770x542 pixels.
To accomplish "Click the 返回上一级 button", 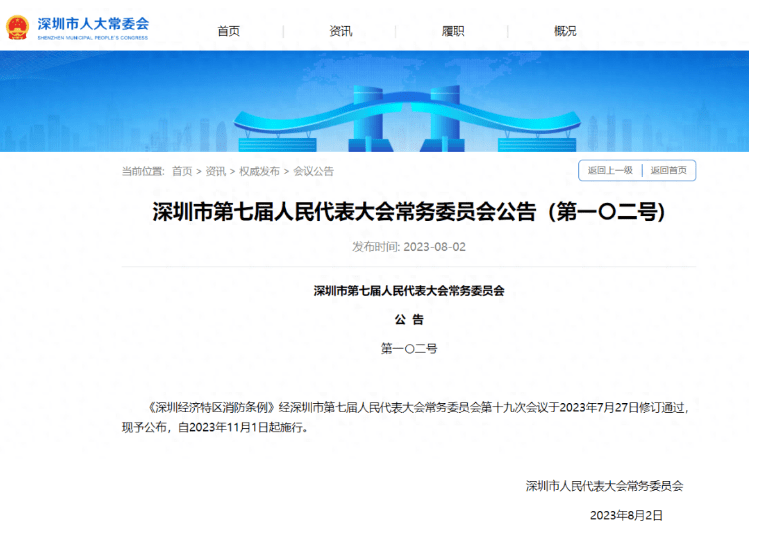I will coord(610,170).
